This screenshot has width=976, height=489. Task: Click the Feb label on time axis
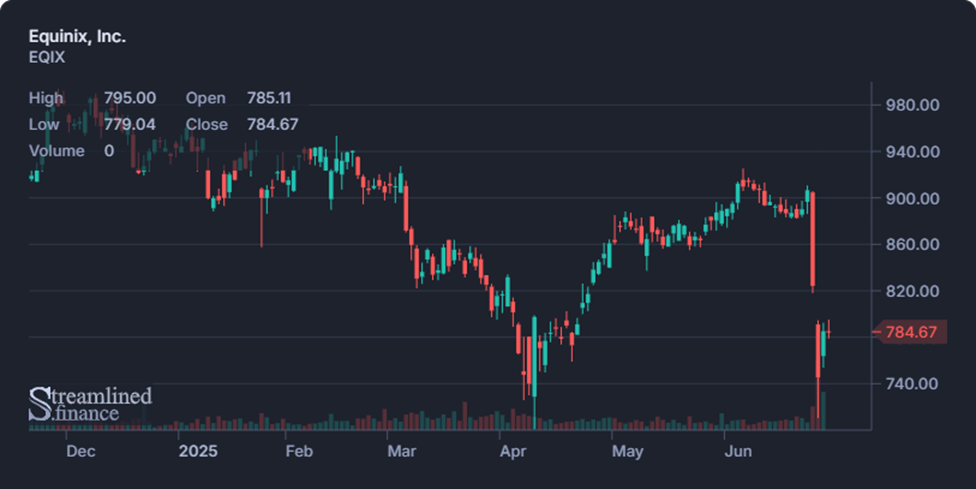coord(299,451)
